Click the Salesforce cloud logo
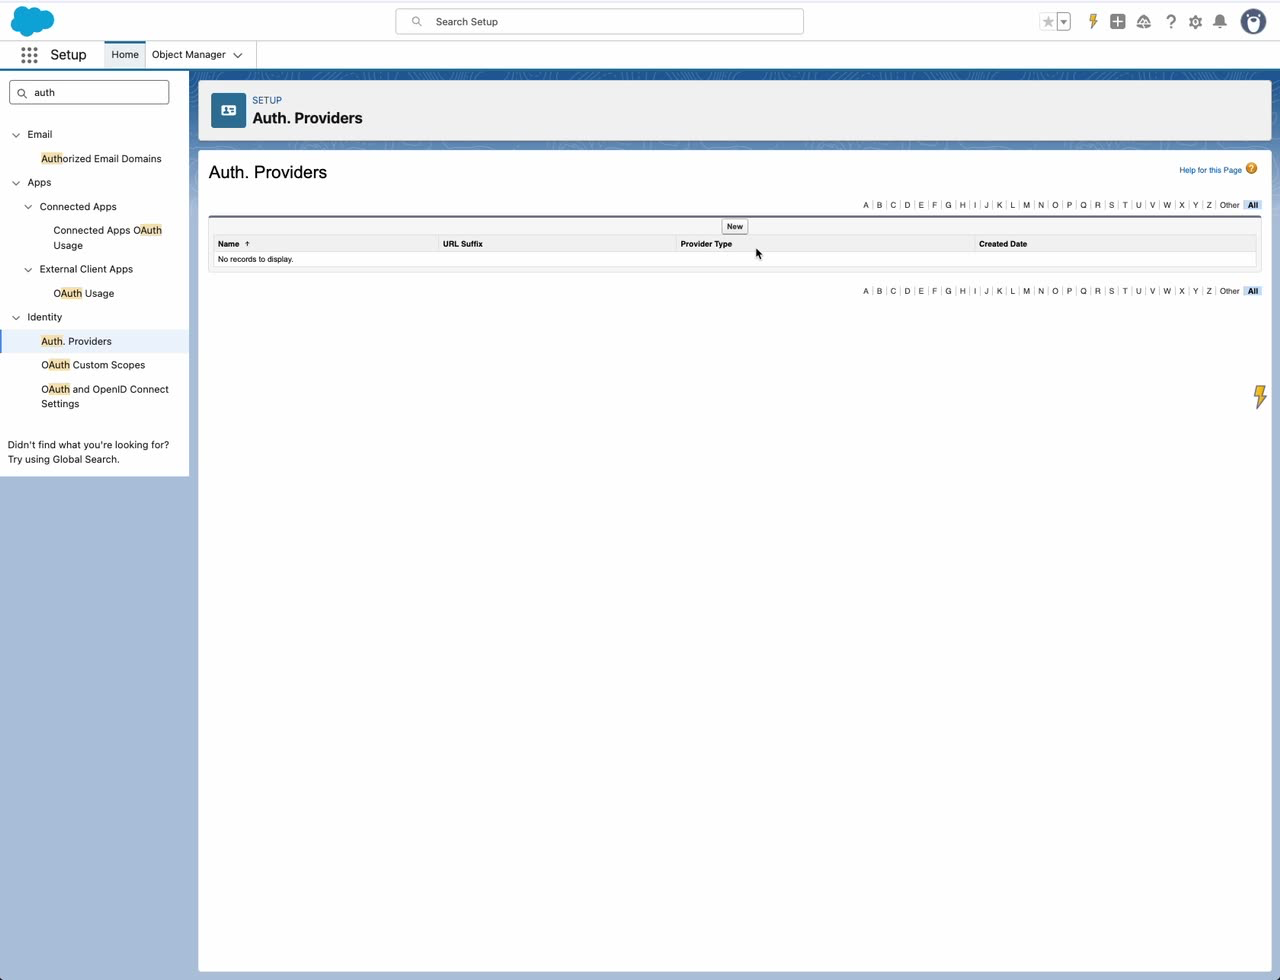This screenshot has height=980, width=1280. click(x=32, y=21)
